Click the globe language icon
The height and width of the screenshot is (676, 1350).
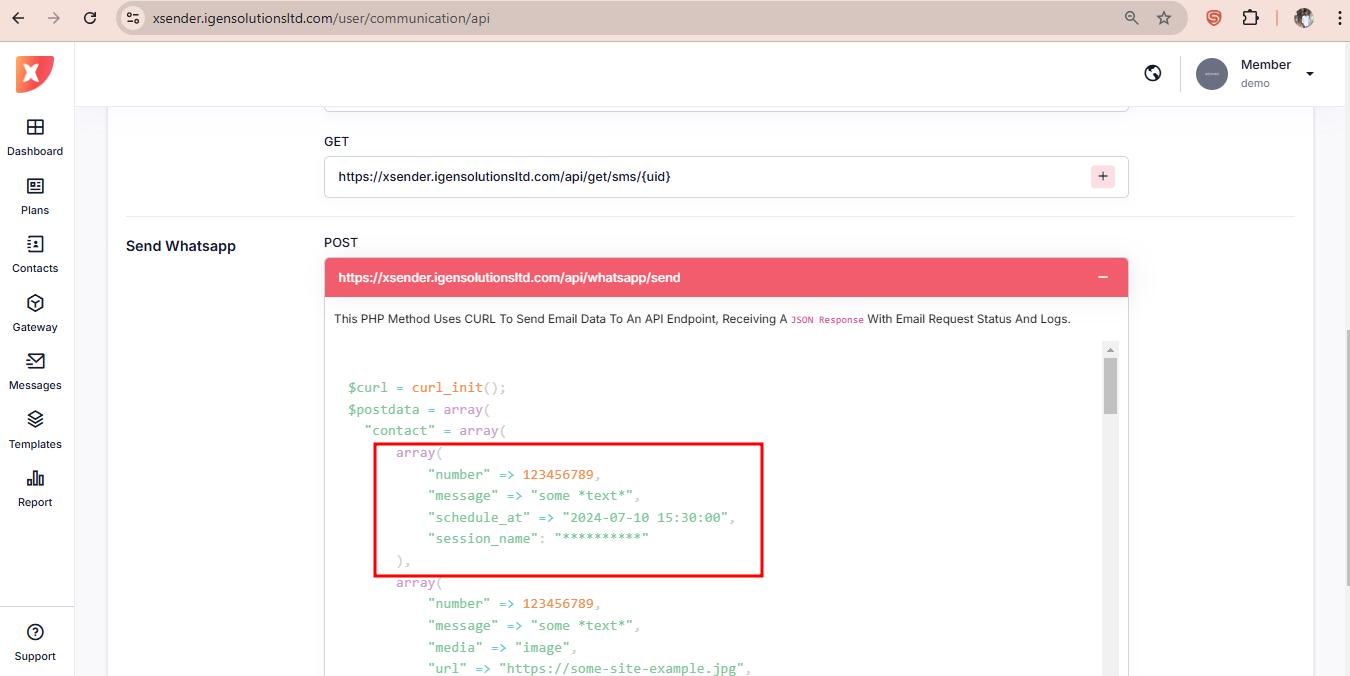(x=1153, y=73)
